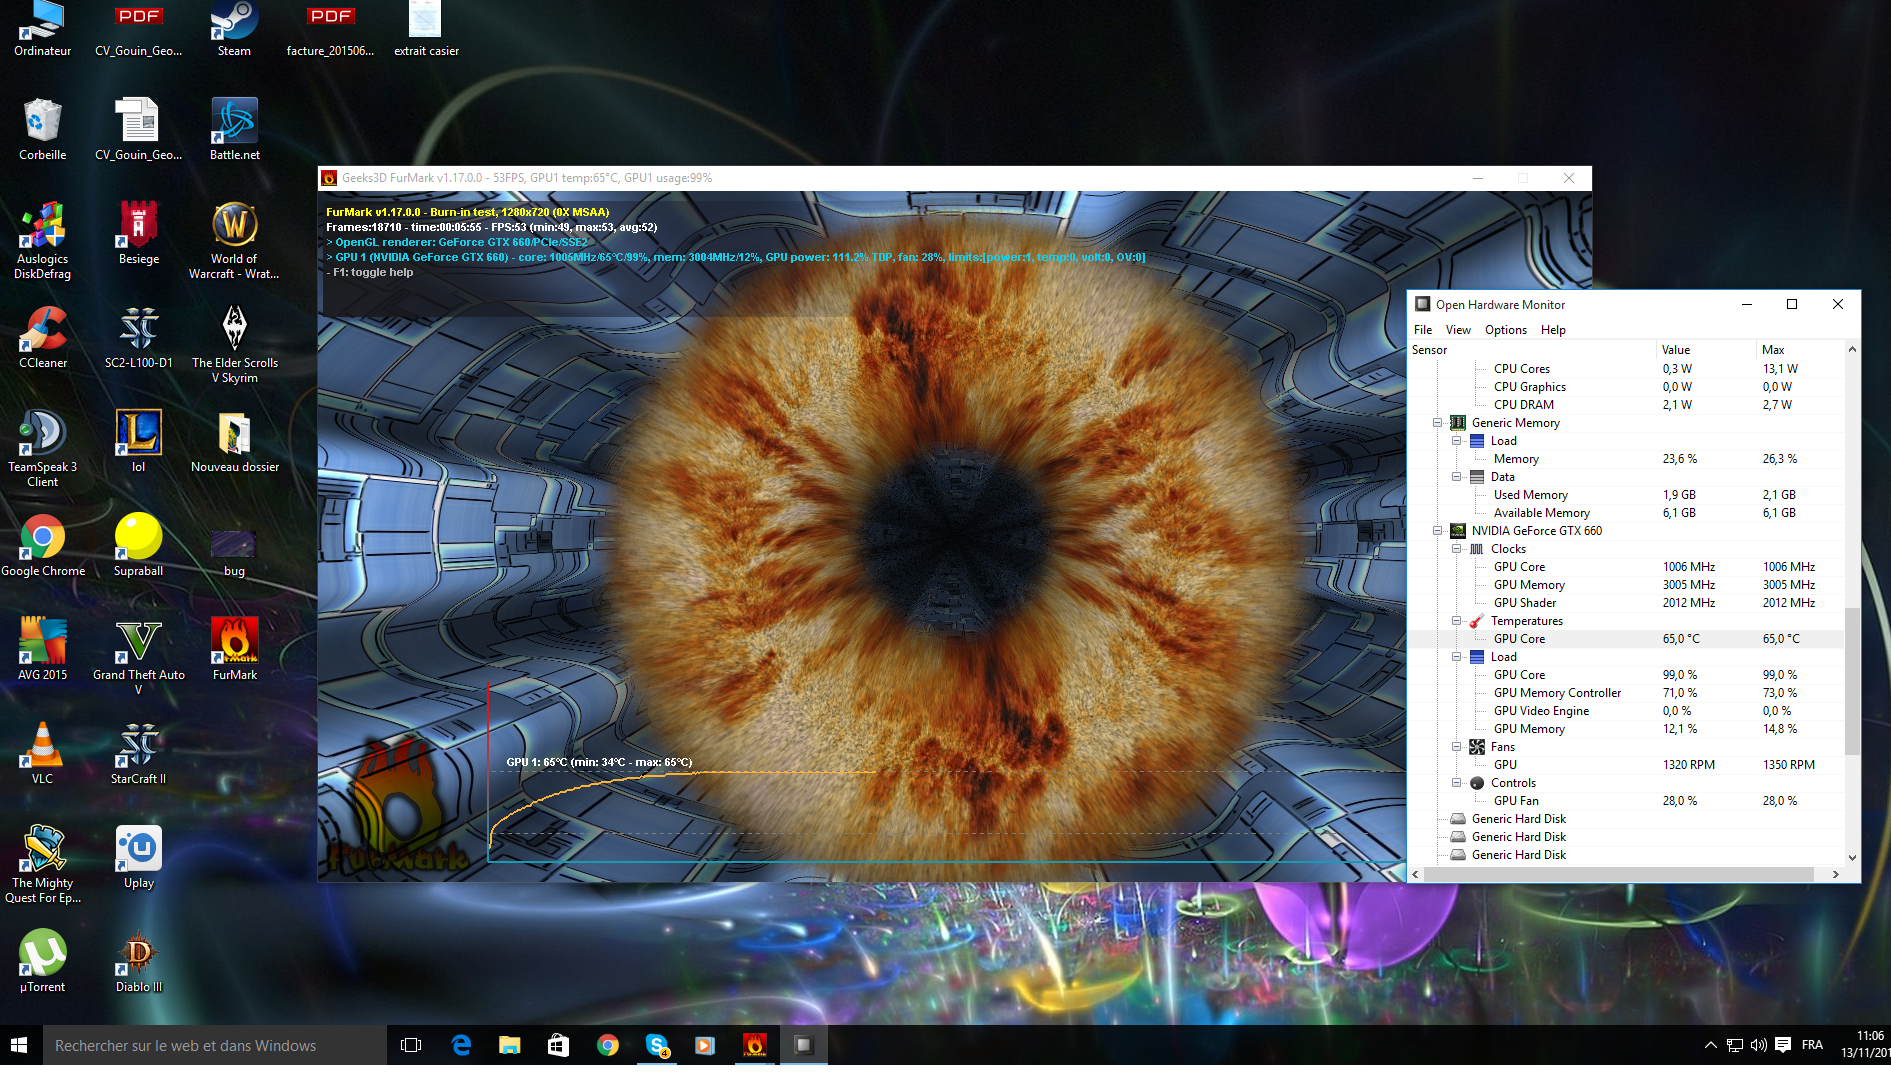Select the VLC desktop icon
1891x1080 pixels.
[43, 753]
